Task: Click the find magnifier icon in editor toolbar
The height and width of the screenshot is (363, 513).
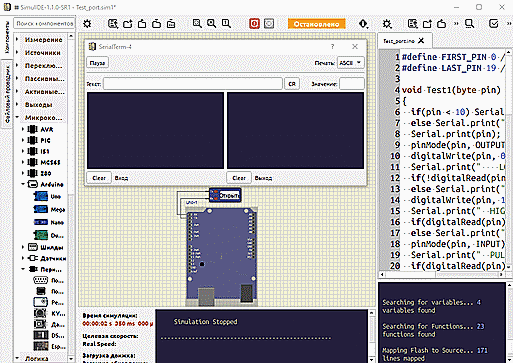Action: pyautogui.click(x=470, y=24)
